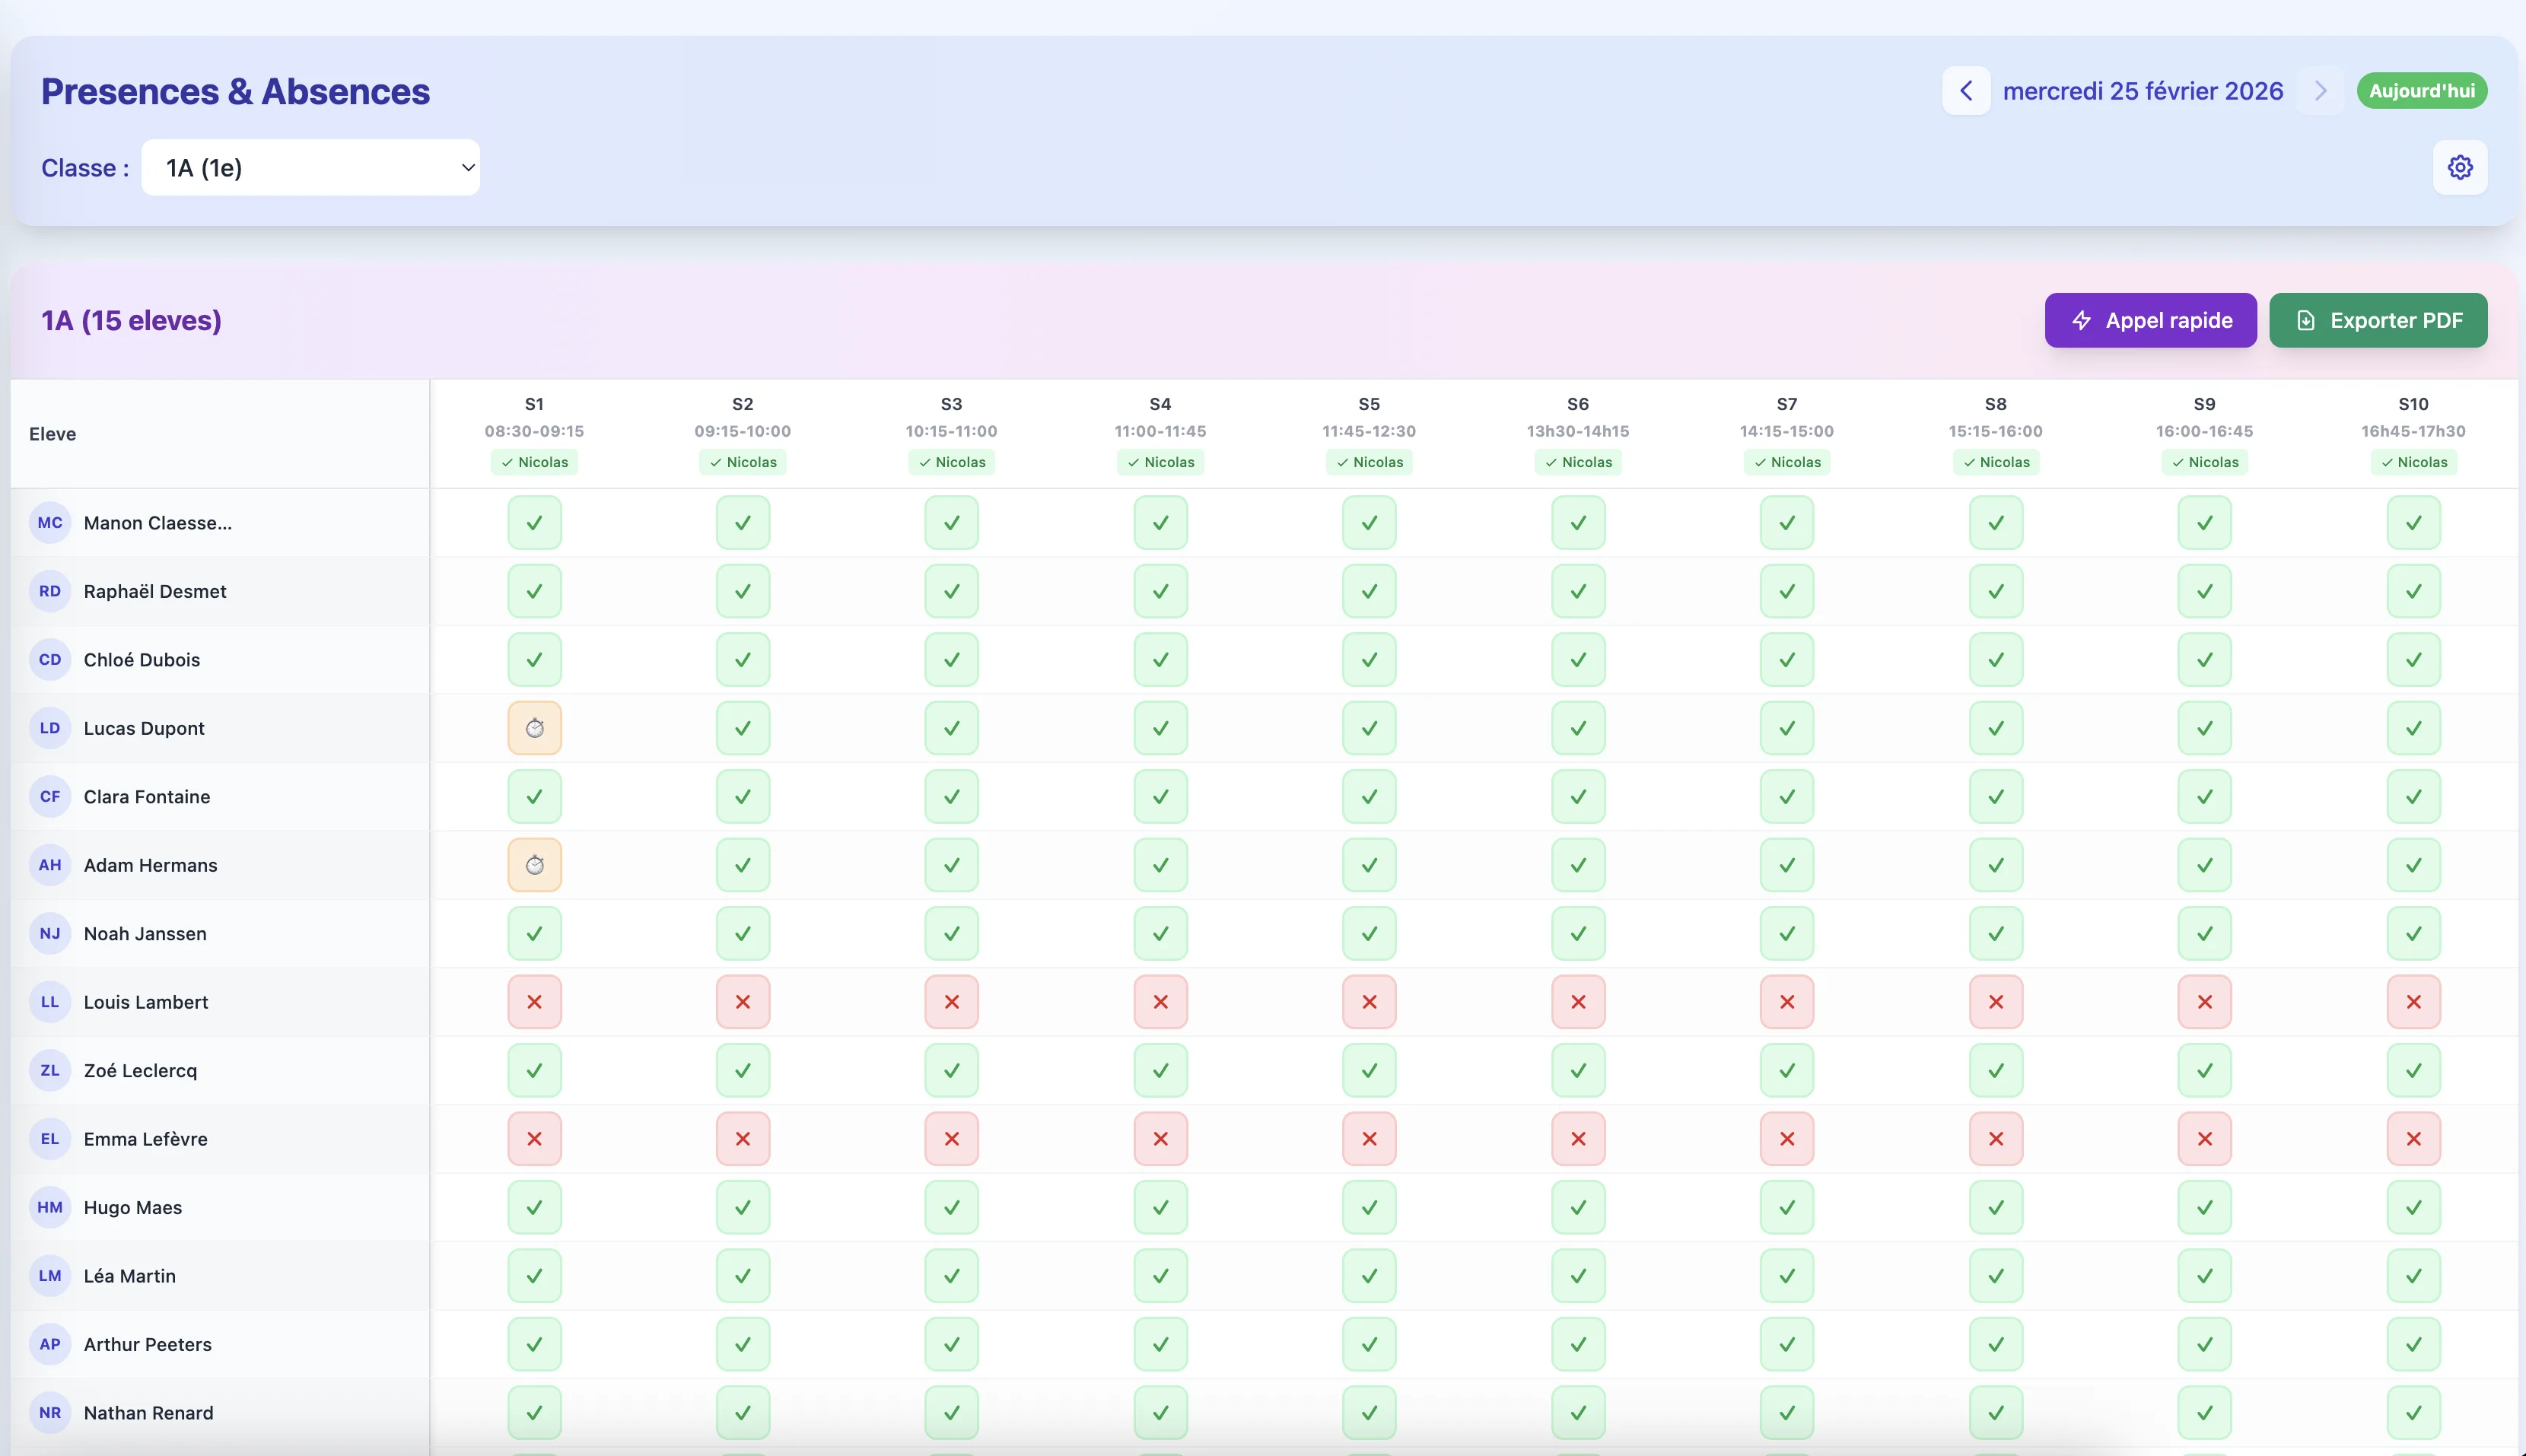2526x1456 pixels.
Task: Click the Nicolas badge under S1 header
Action: (x=534, y=462)
